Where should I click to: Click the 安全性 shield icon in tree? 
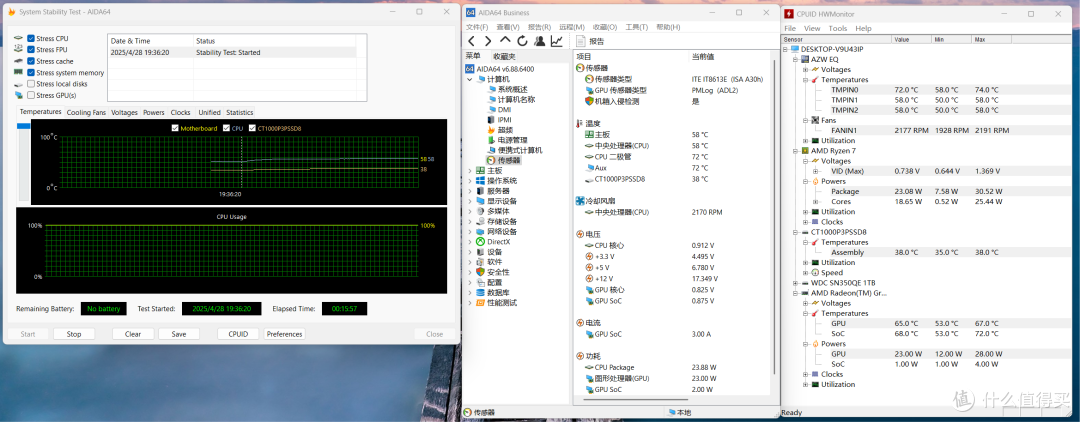(481, 272)
